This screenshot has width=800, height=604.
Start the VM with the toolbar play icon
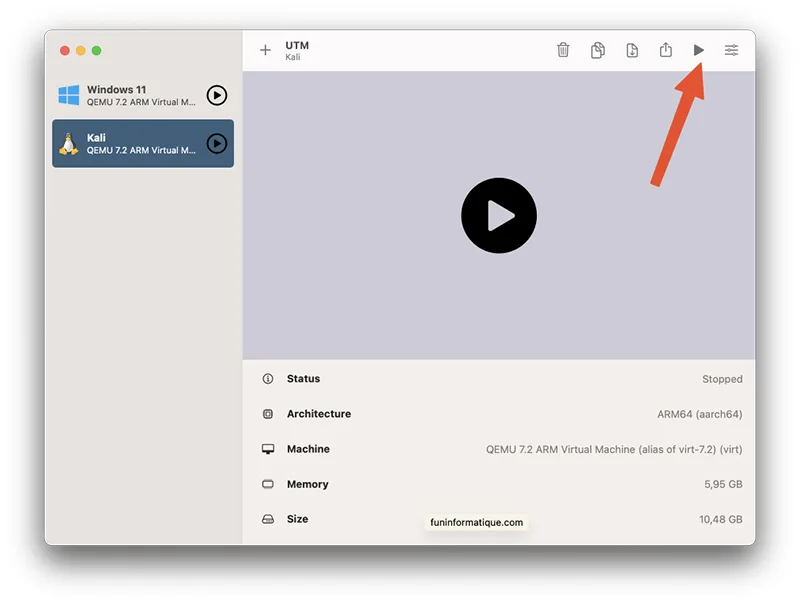click(x=698, y=50)
